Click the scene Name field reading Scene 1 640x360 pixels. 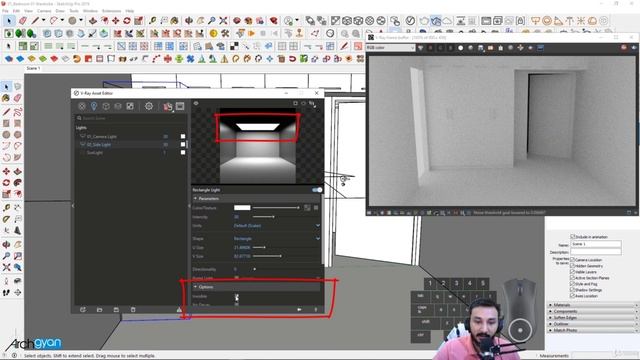click(x=596, y=244)
